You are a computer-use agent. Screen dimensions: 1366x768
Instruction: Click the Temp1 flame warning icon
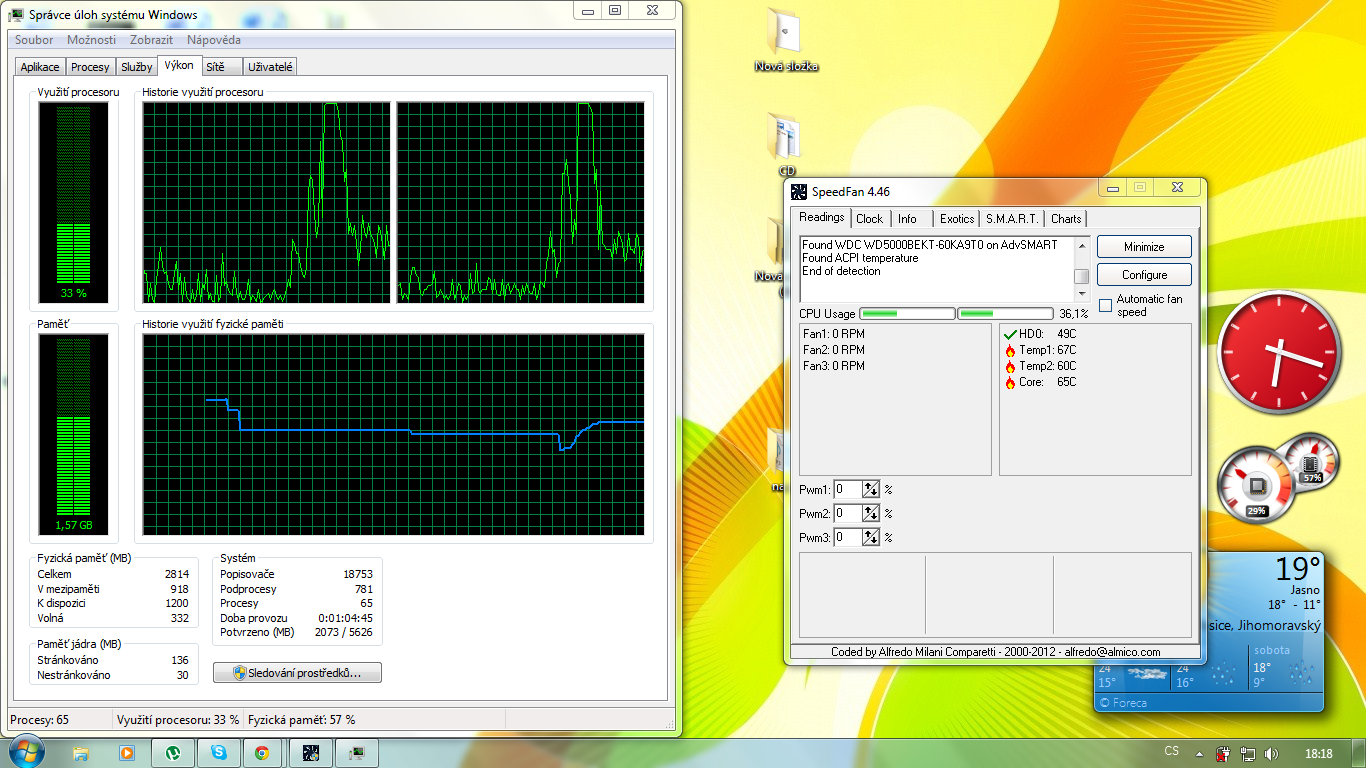[1010, 350]
